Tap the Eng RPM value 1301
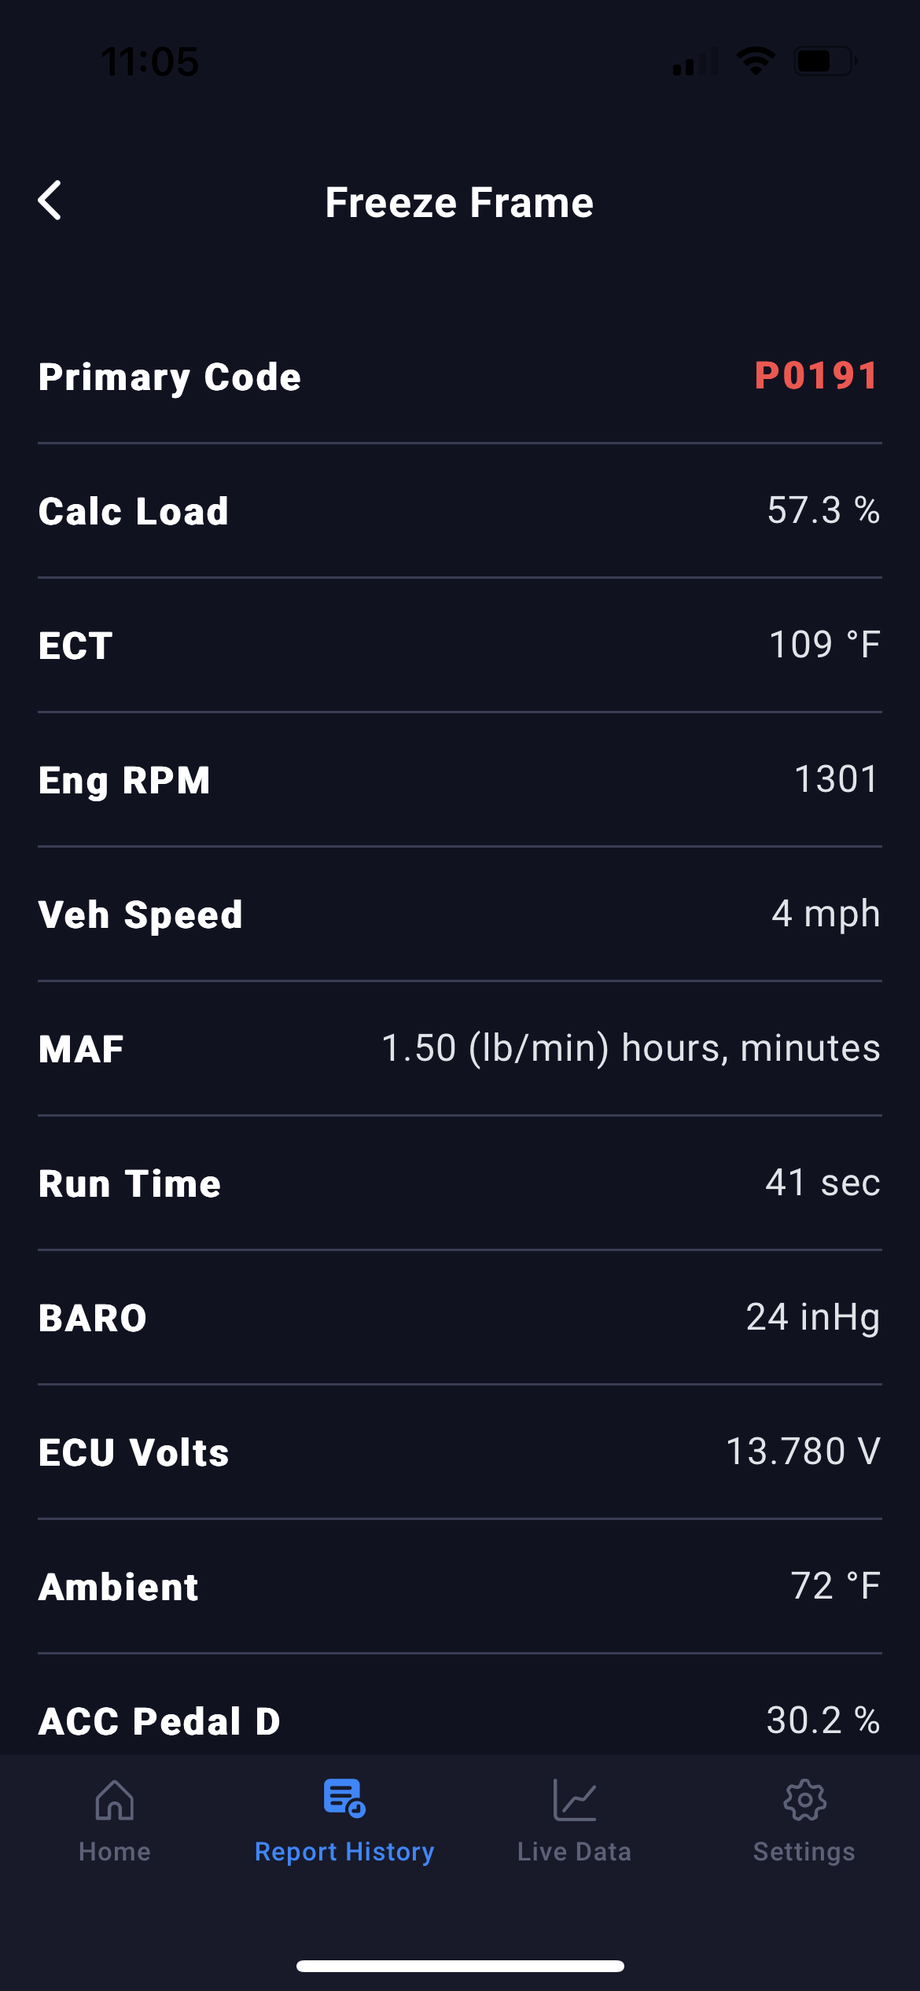The image size is (920, 1991). 836,779
